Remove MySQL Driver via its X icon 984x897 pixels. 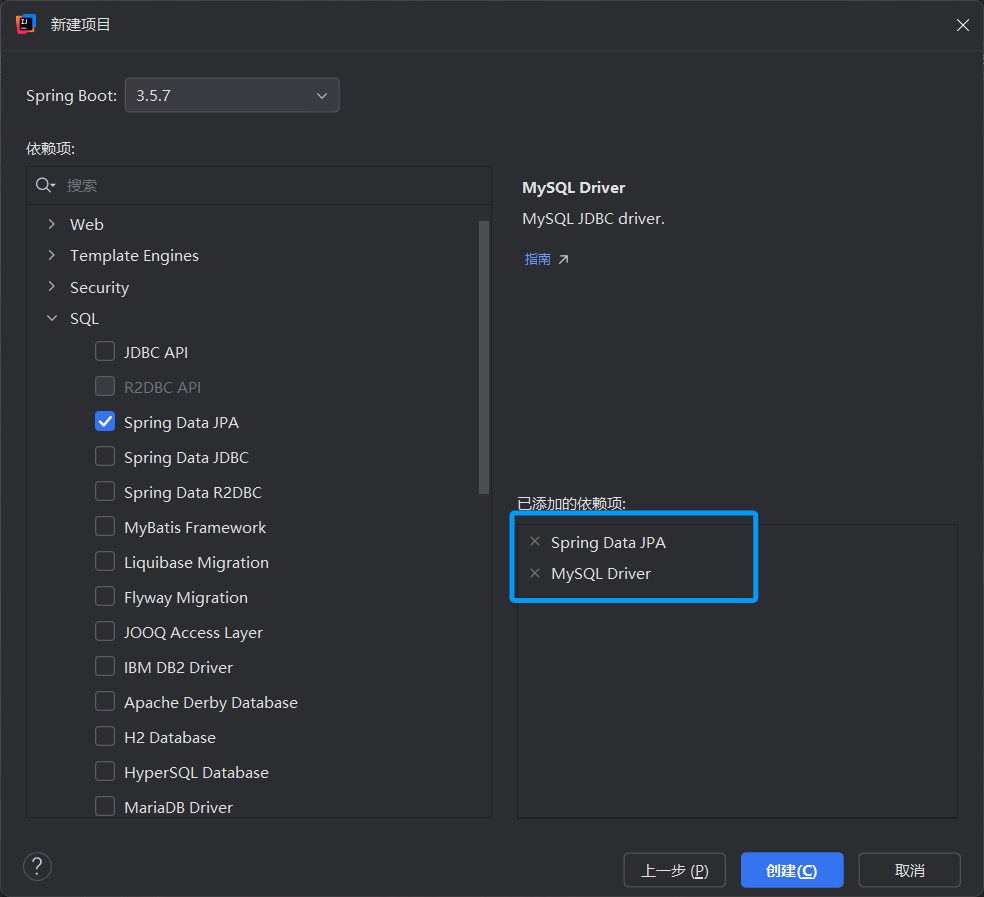tap(535, 572)
